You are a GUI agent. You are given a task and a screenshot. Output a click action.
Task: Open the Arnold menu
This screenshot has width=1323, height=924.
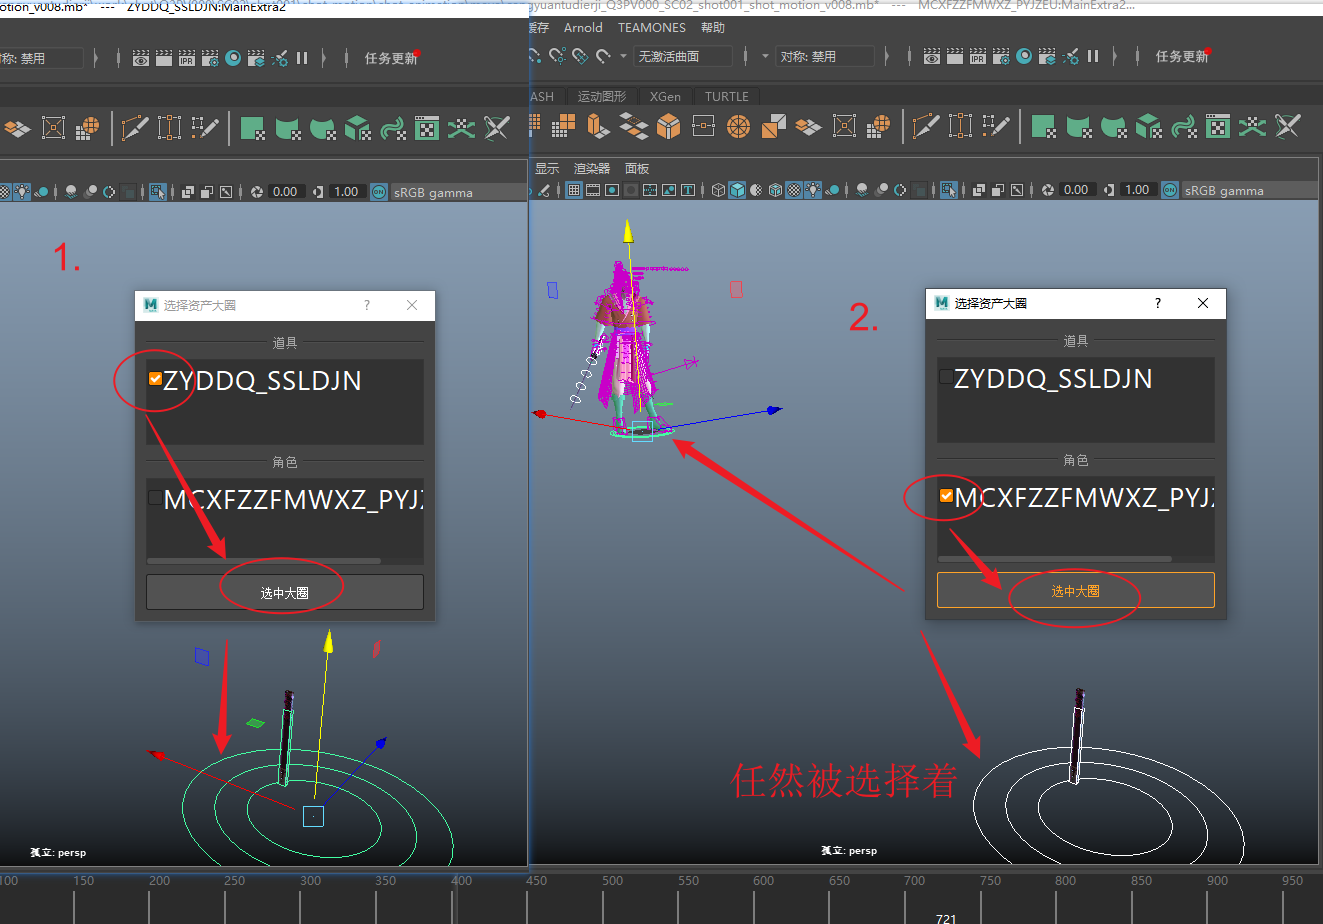[583, 28]
